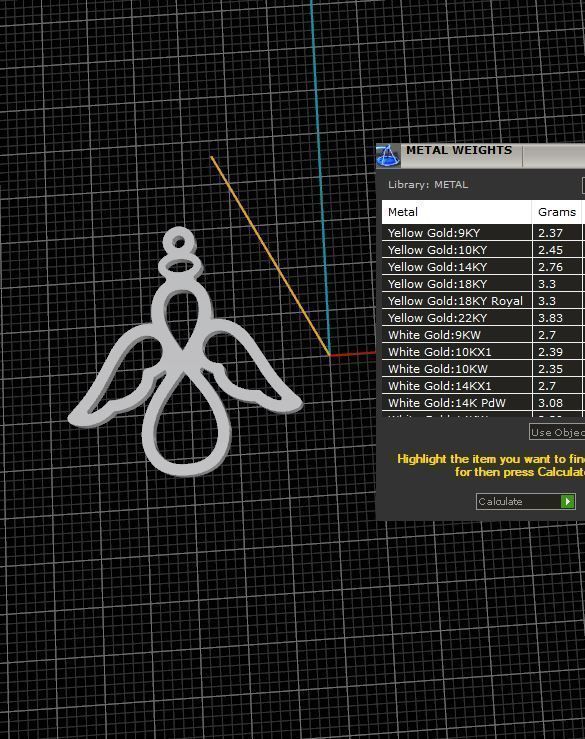
Task: Select the Yellow Gold:10KY row
Action: 483,250
